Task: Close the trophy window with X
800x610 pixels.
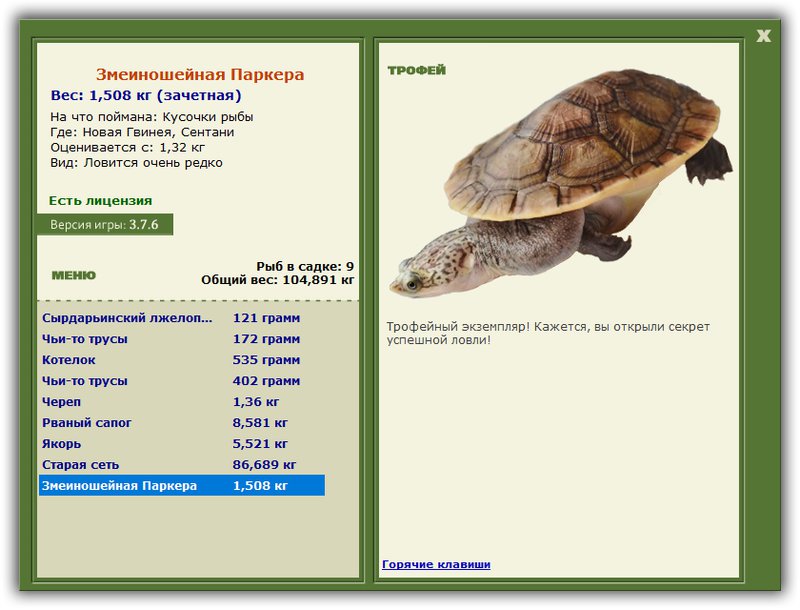Action: [x=763, y=36]
